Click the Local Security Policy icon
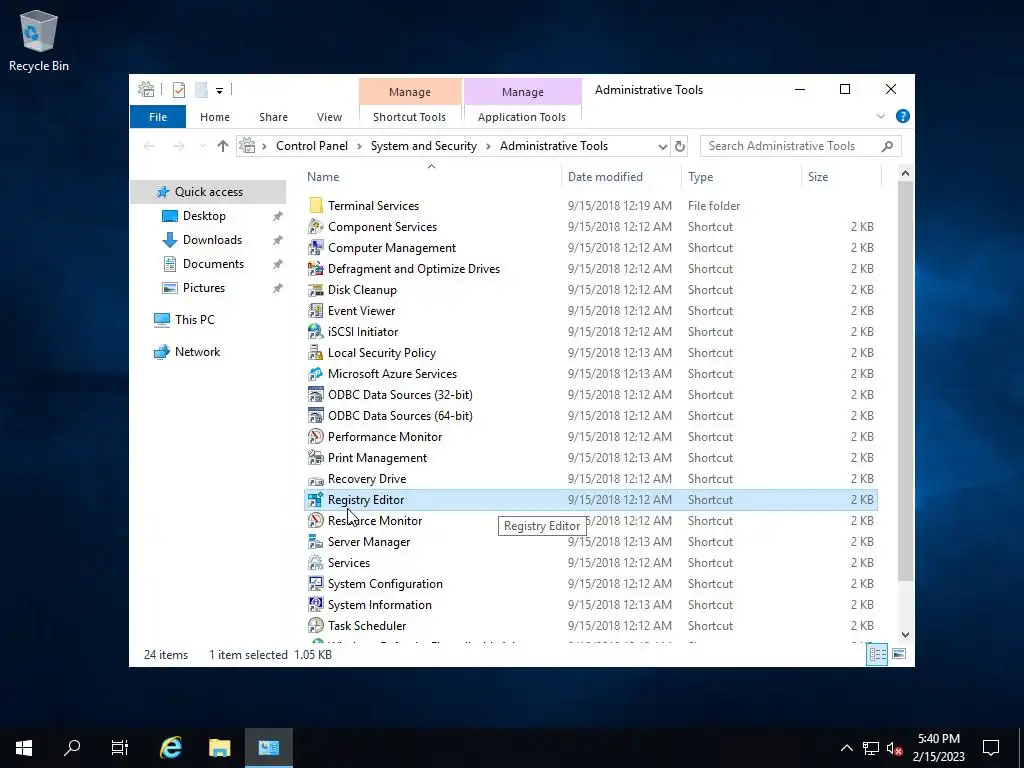The height and width of the screenshot is (768, 1024). pos(315,353)
